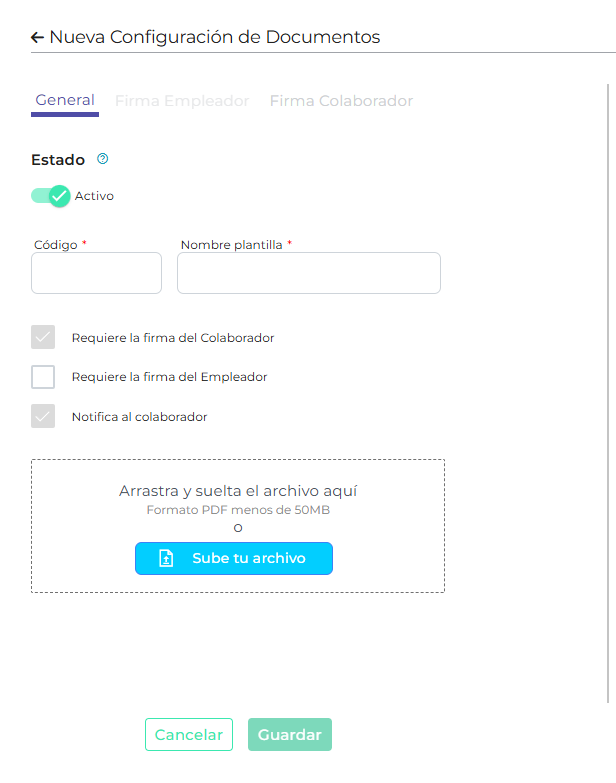Image resolution: width=616 pixels, height=783 pixels.
Task: Click the Cancelar button
Action: [189, 735]
